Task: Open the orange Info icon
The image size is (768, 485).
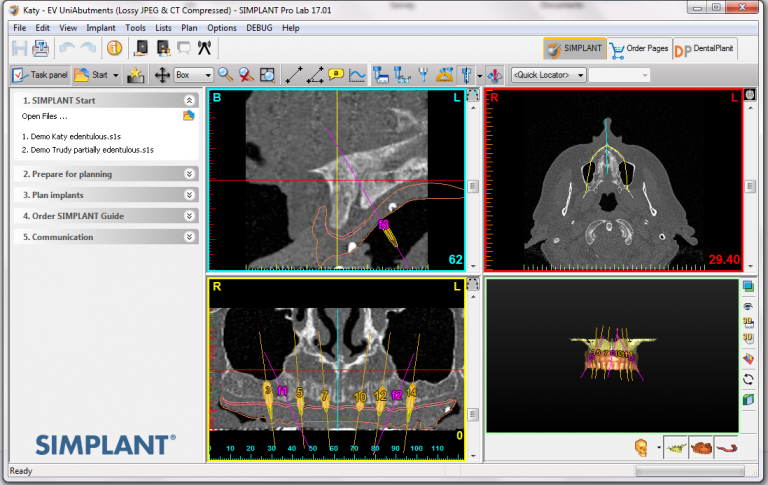Action: [x=114, y=48]
